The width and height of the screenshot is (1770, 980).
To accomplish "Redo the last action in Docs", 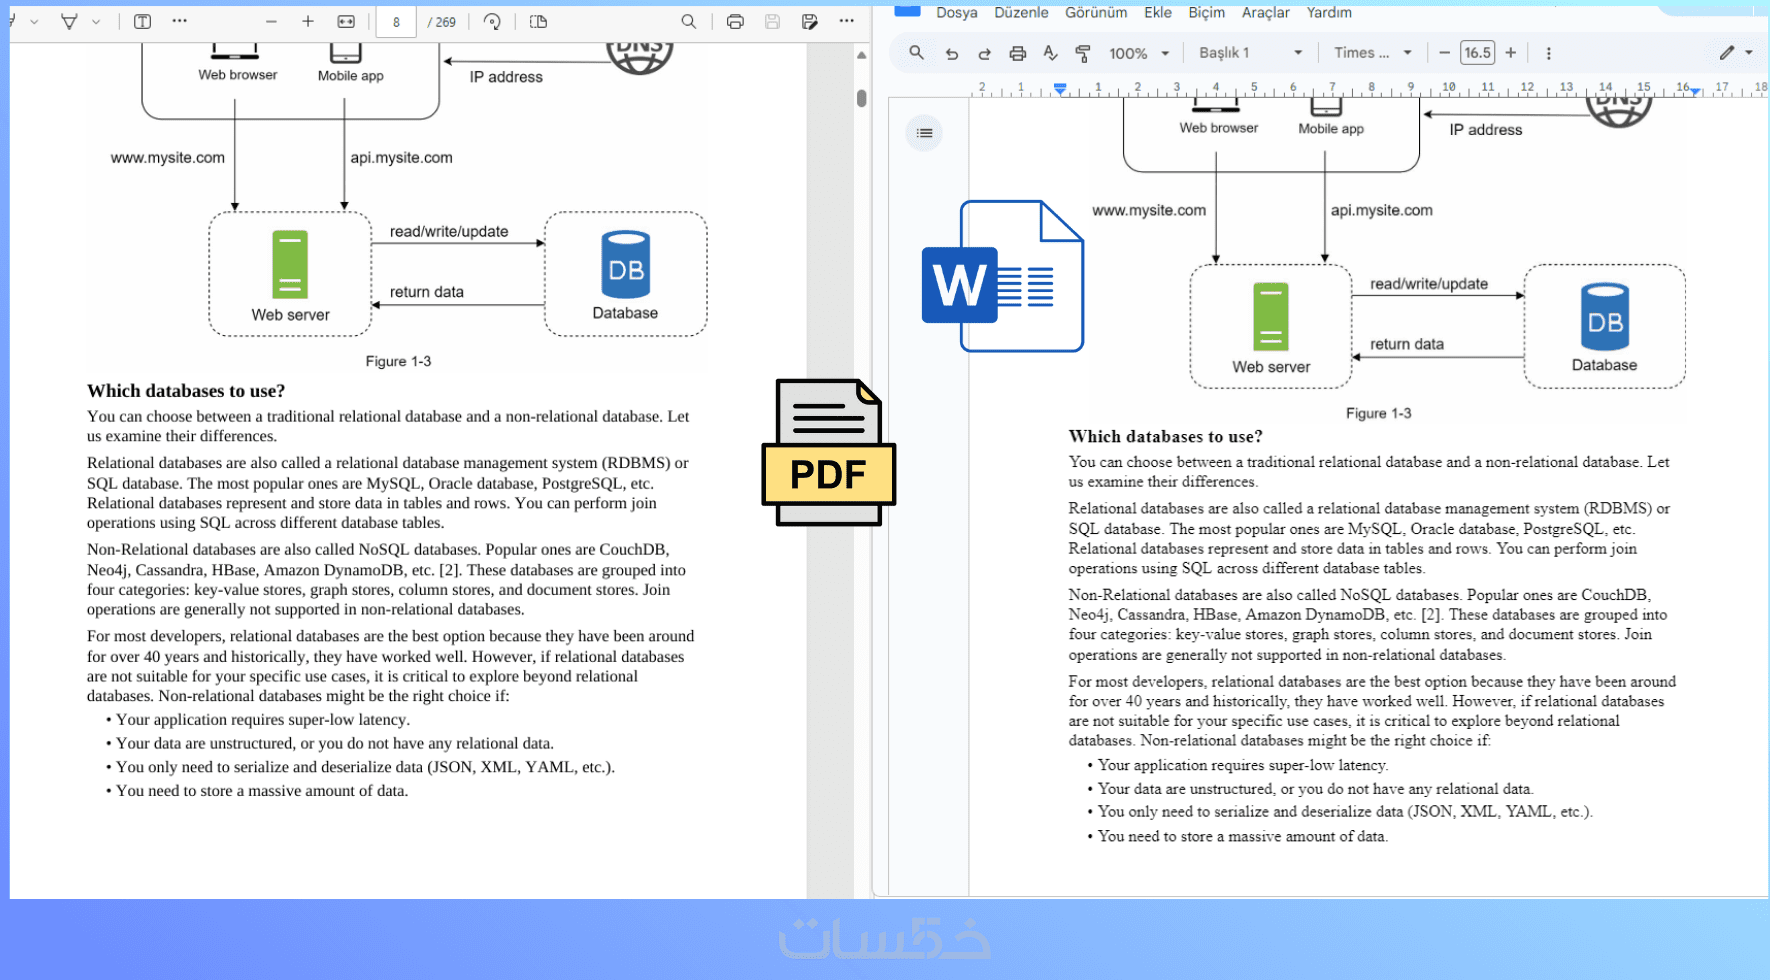I will 984,53.
